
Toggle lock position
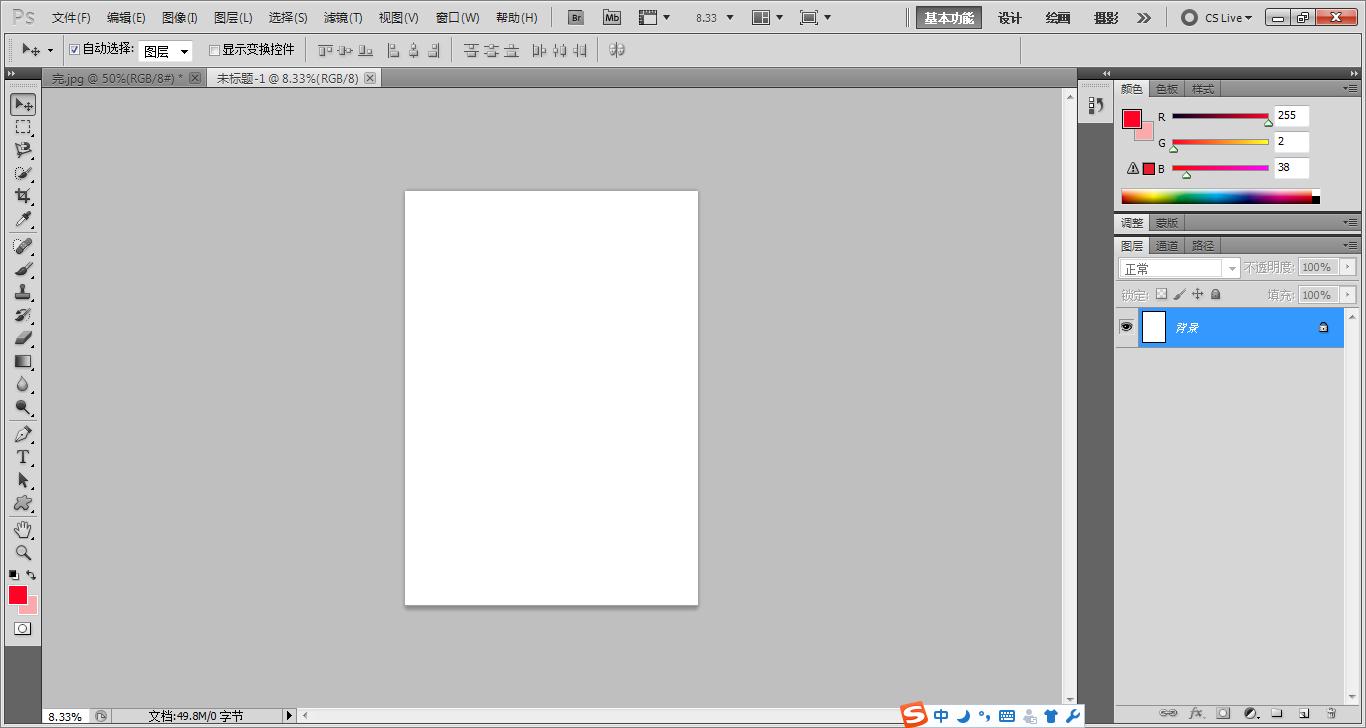pyautogui.click(x=1198, y=294)
